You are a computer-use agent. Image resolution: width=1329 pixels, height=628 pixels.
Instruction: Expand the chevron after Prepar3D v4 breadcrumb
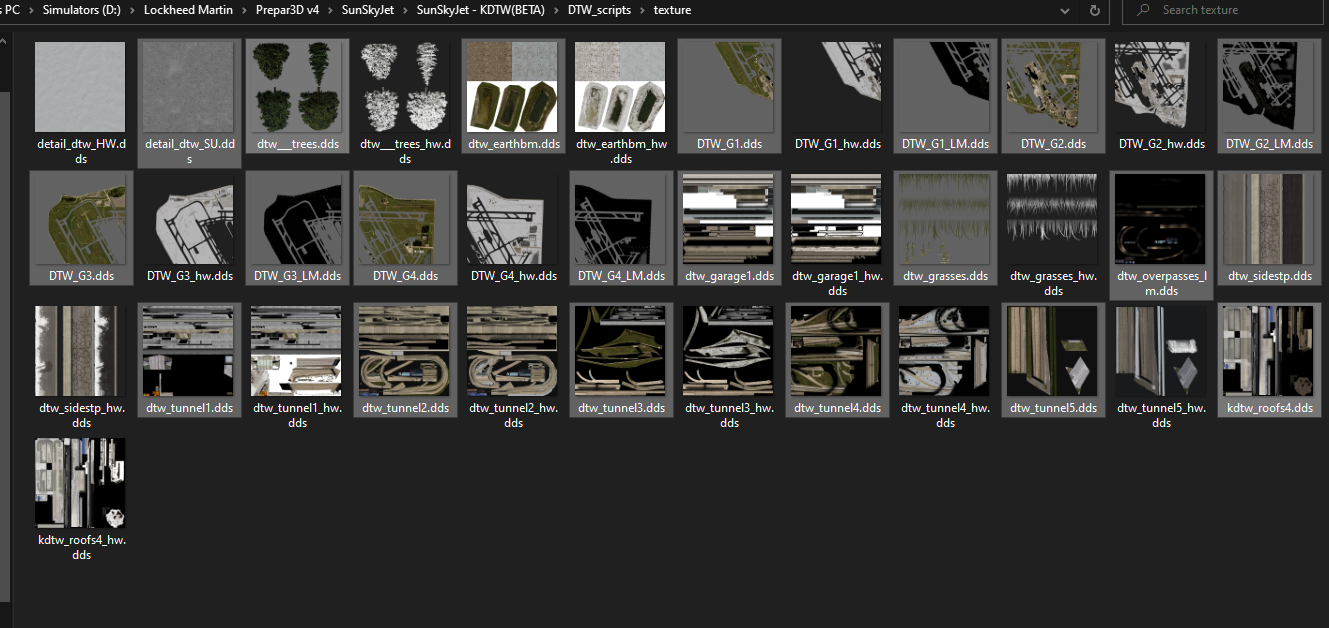tap(328, 10)
